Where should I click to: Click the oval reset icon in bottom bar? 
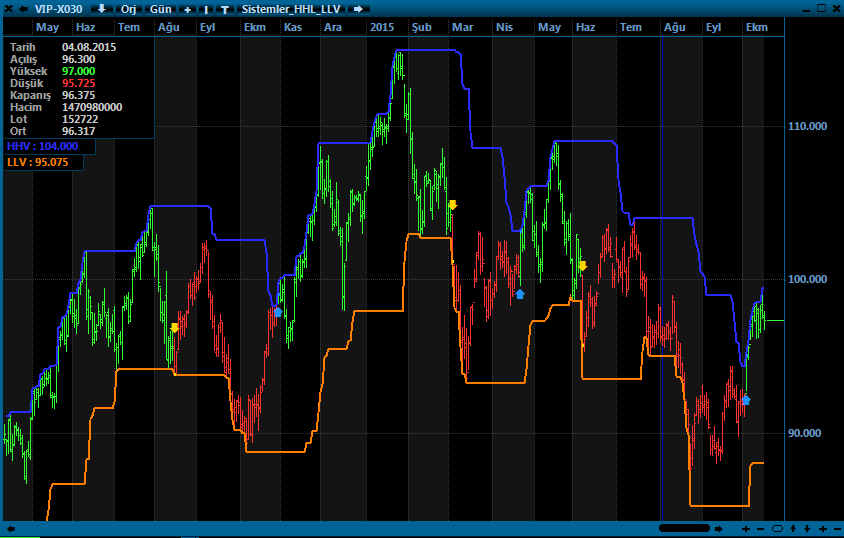tap(777, 528)
